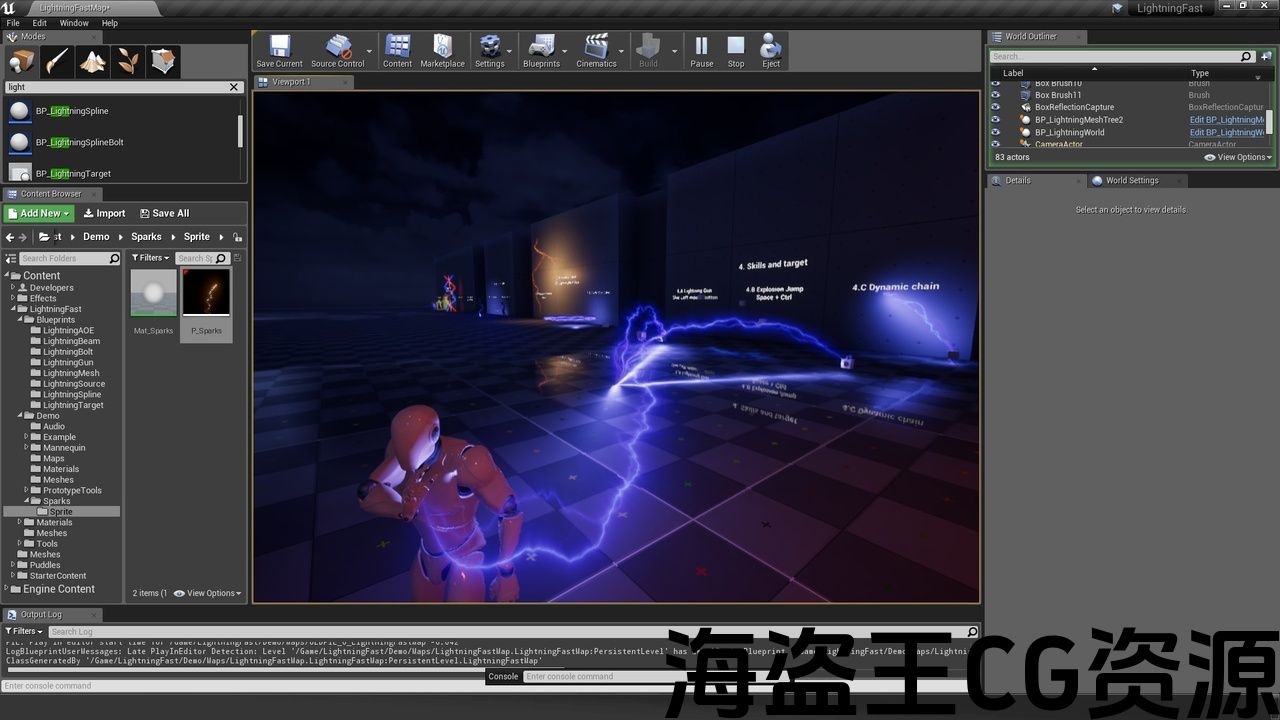1280x720 pixels.
Task: Pause the running simulation
Action: coord(701,51)
